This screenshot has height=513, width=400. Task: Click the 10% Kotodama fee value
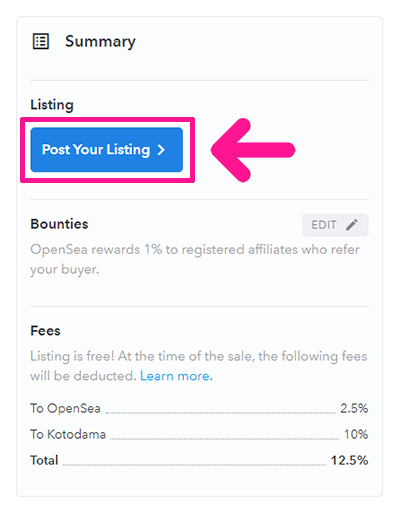(x=356, y=434)
